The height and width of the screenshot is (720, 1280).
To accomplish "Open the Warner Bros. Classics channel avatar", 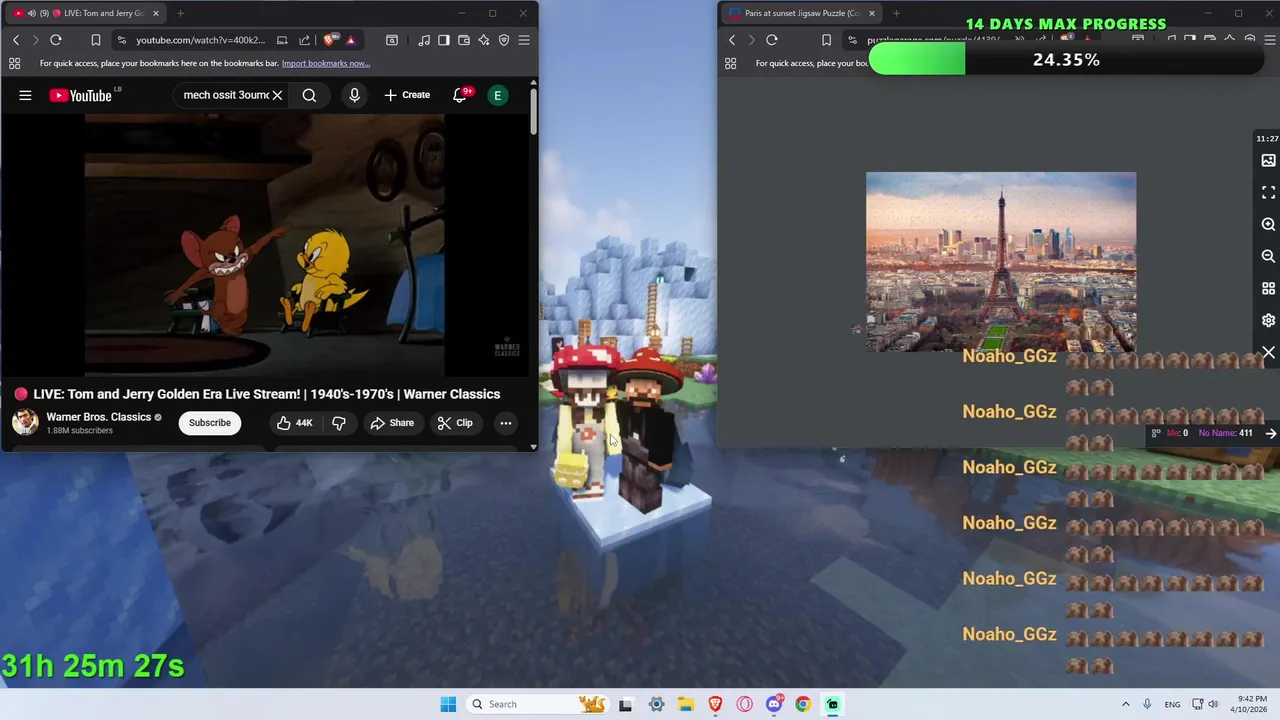I will point(25,422).
